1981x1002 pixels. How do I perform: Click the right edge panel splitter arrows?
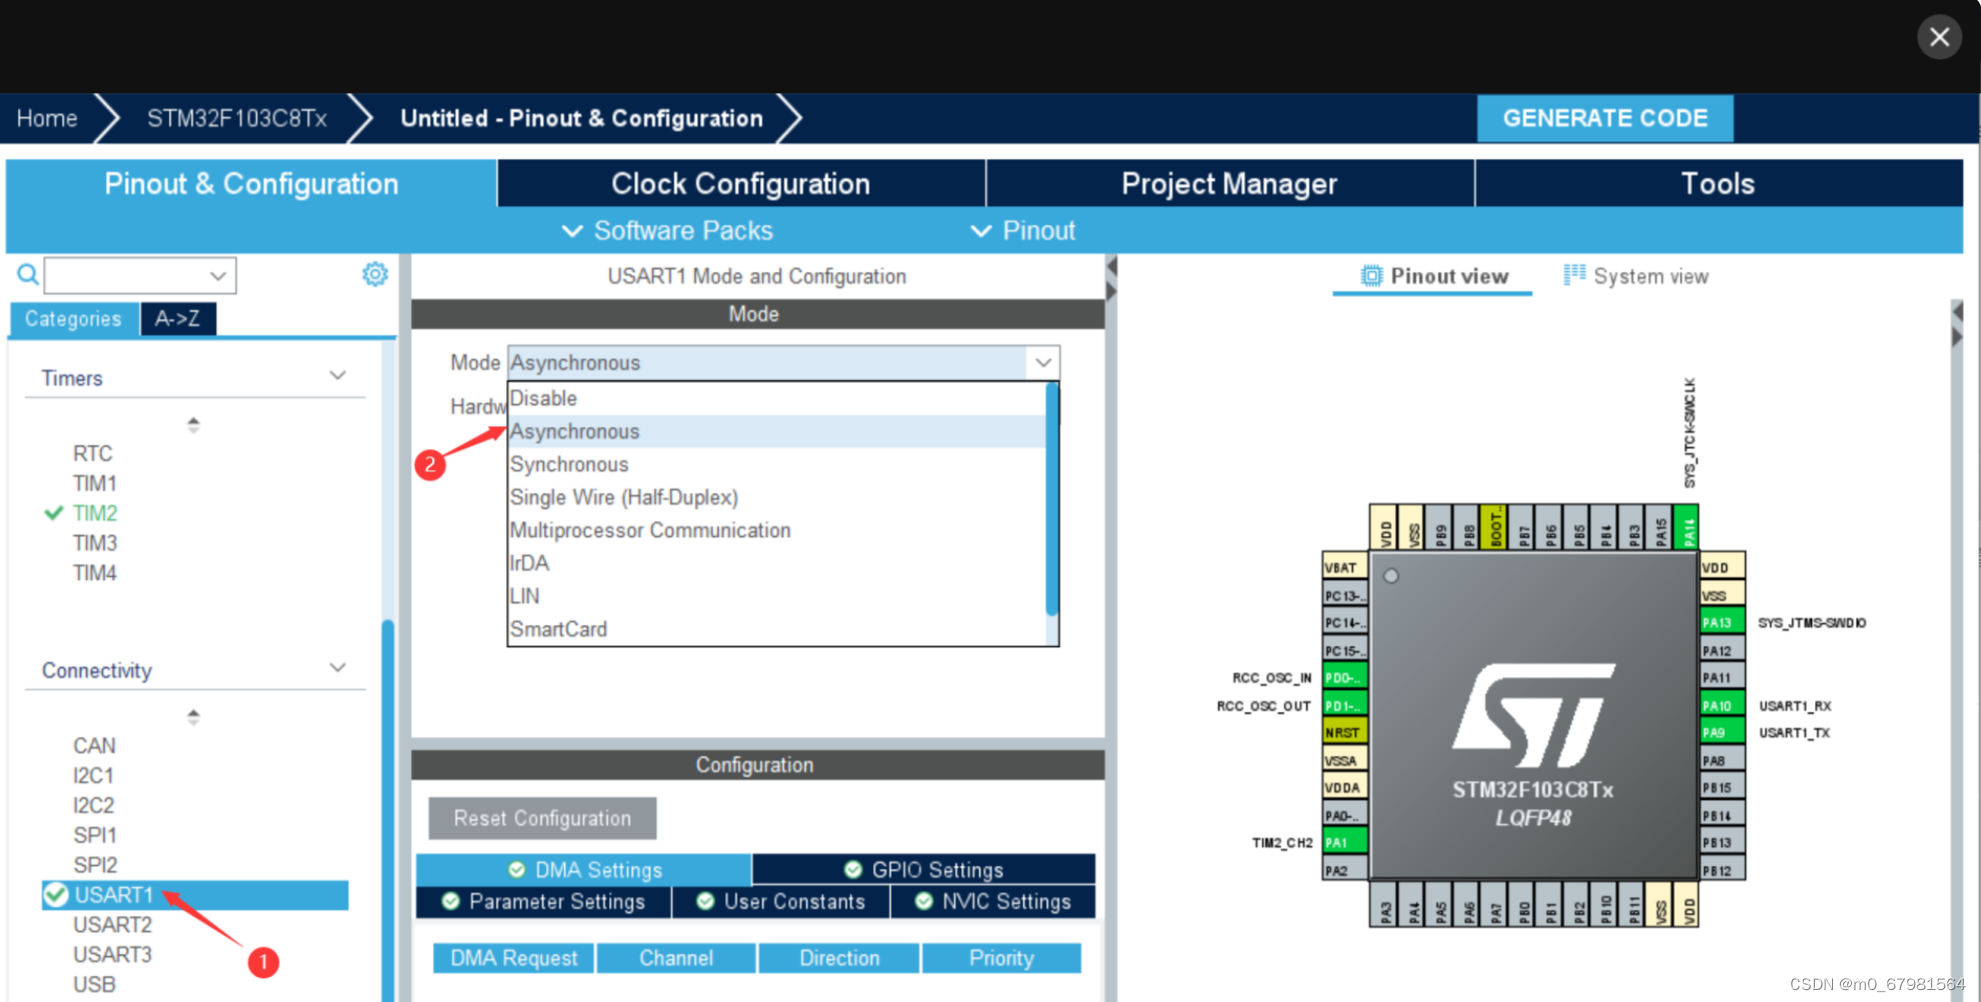pos(1957,324)
